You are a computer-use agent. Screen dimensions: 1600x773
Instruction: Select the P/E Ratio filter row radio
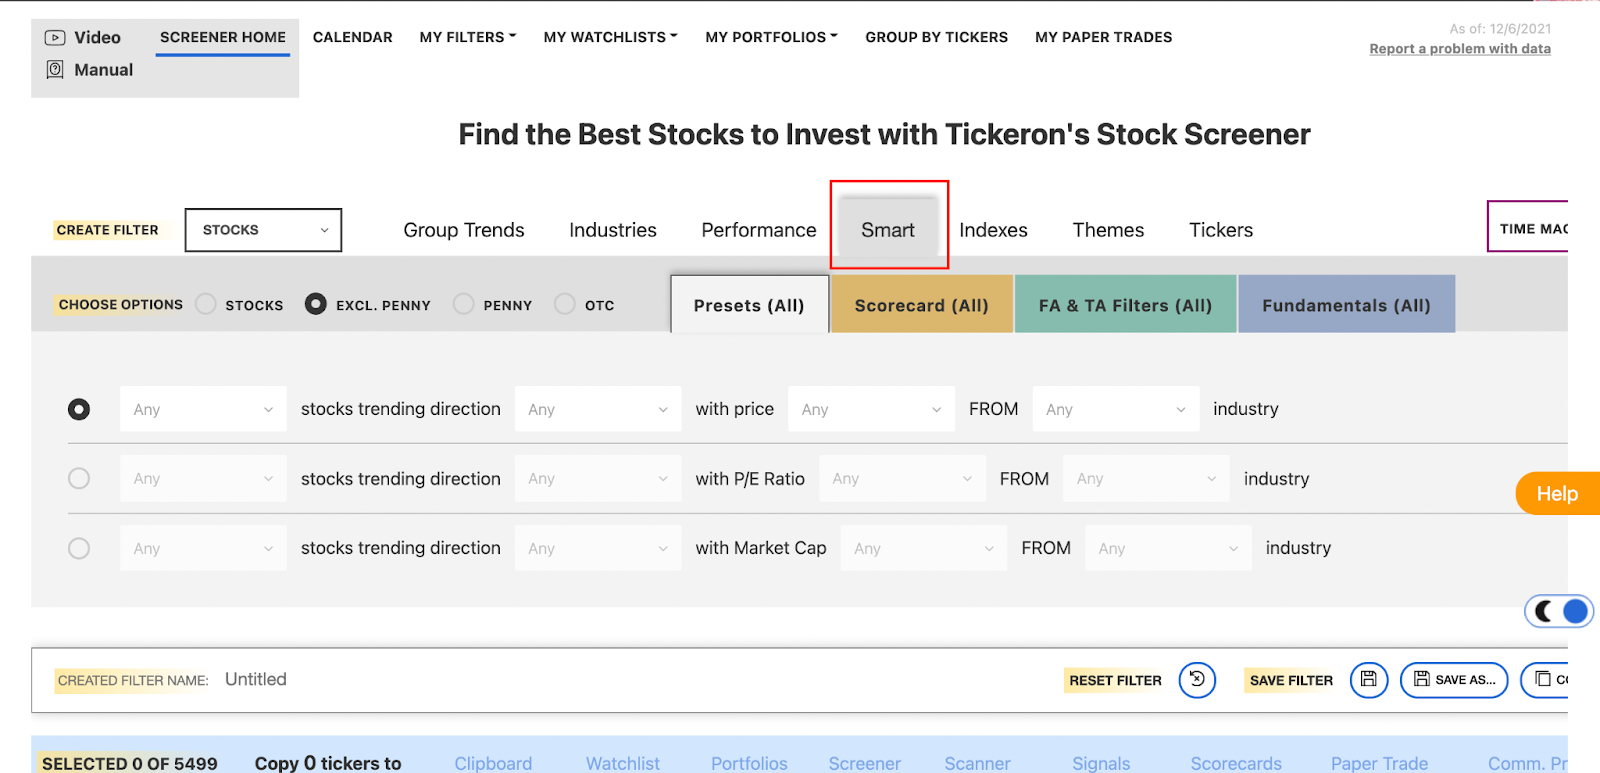pos(79,478)
